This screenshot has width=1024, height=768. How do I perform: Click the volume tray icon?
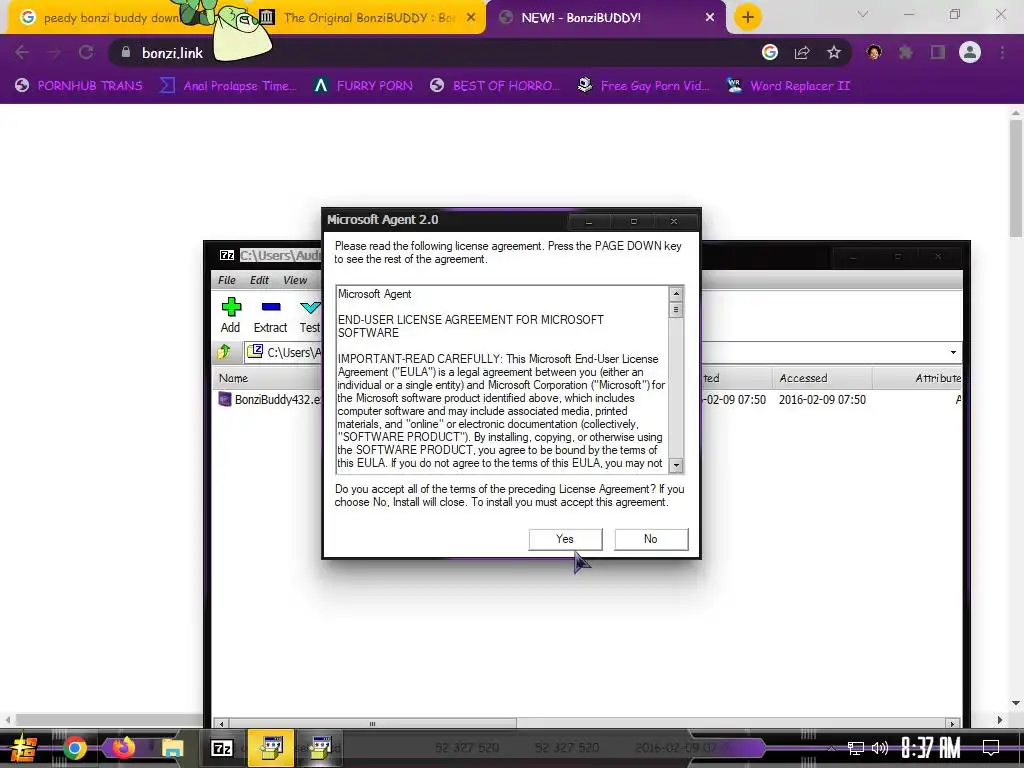tap(880, 748)
